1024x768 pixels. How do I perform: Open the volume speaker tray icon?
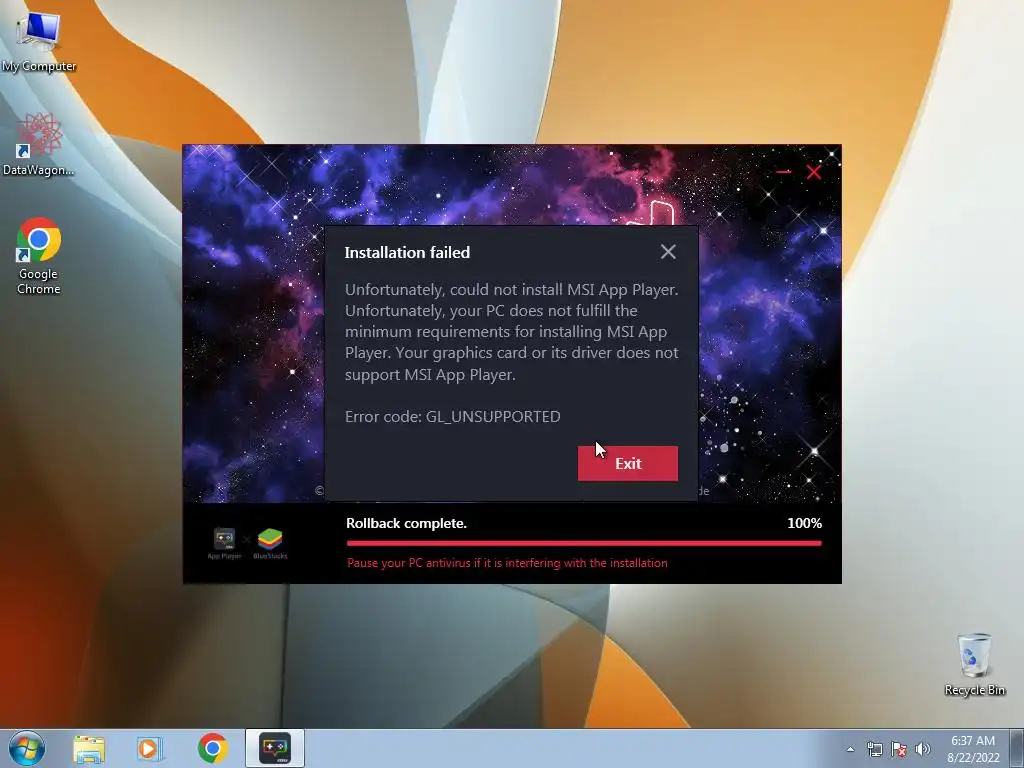tap(923, 749)
